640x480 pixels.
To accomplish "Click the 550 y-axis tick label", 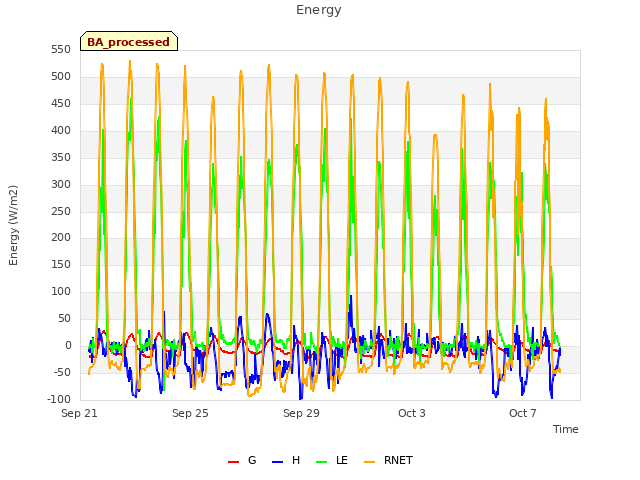I will pyautogui.click(x=61, y=49).
